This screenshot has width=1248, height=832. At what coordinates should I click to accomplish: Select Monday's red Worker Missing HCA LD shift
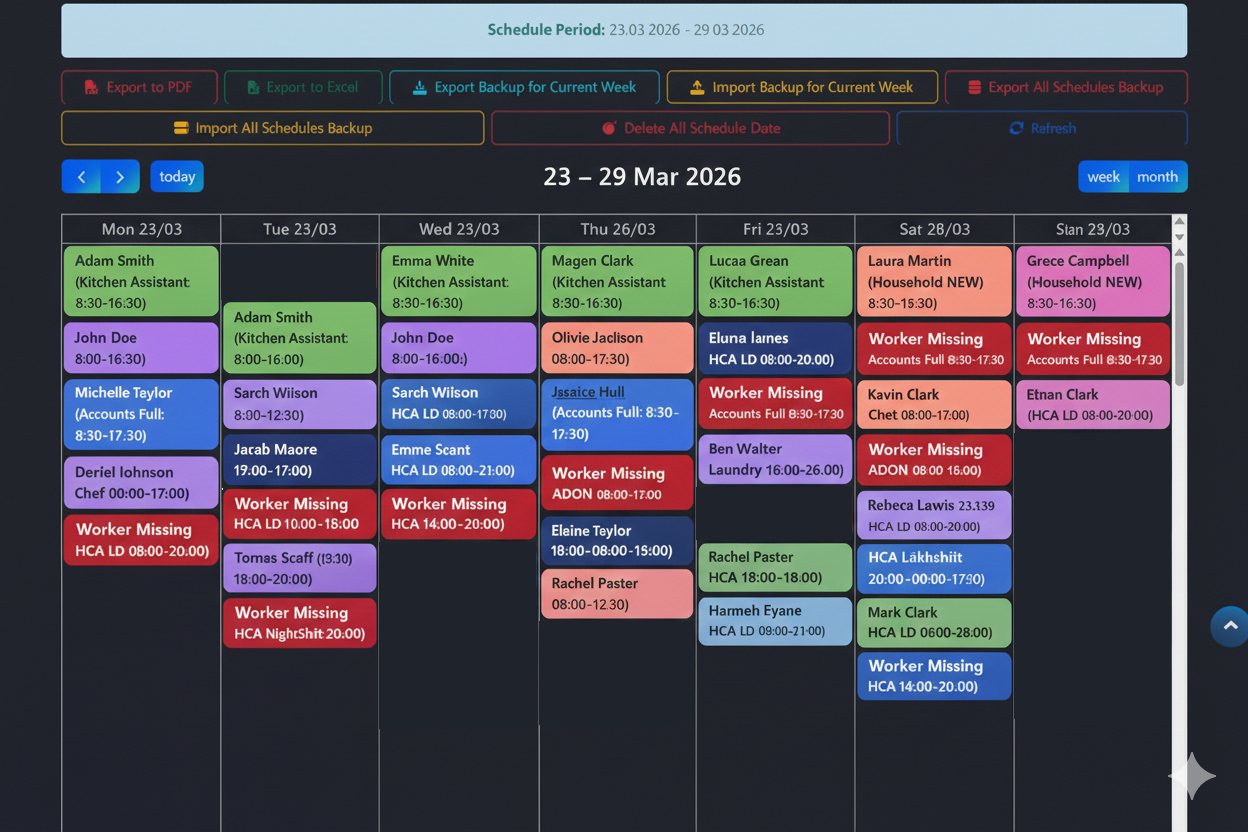point(141,540)
